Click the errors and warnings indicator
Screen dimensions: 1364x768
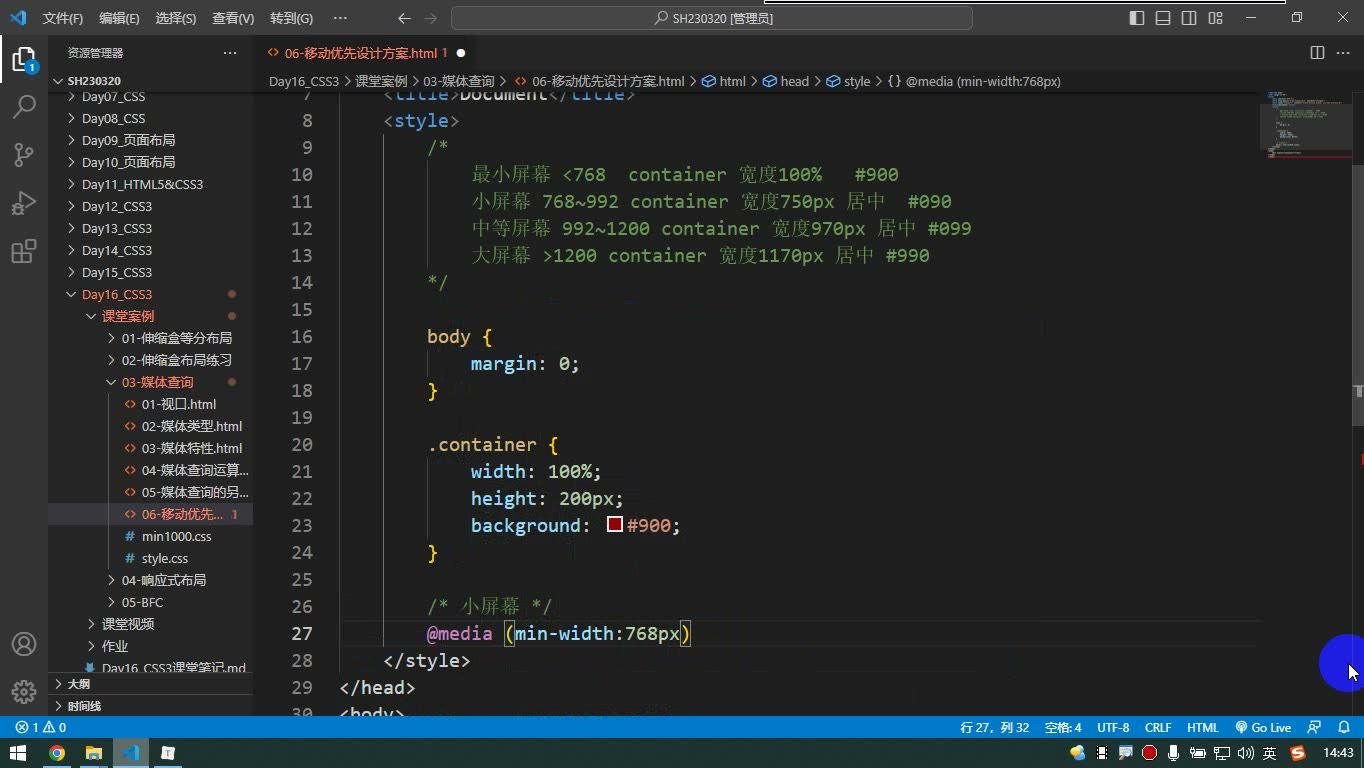(41, 728)
